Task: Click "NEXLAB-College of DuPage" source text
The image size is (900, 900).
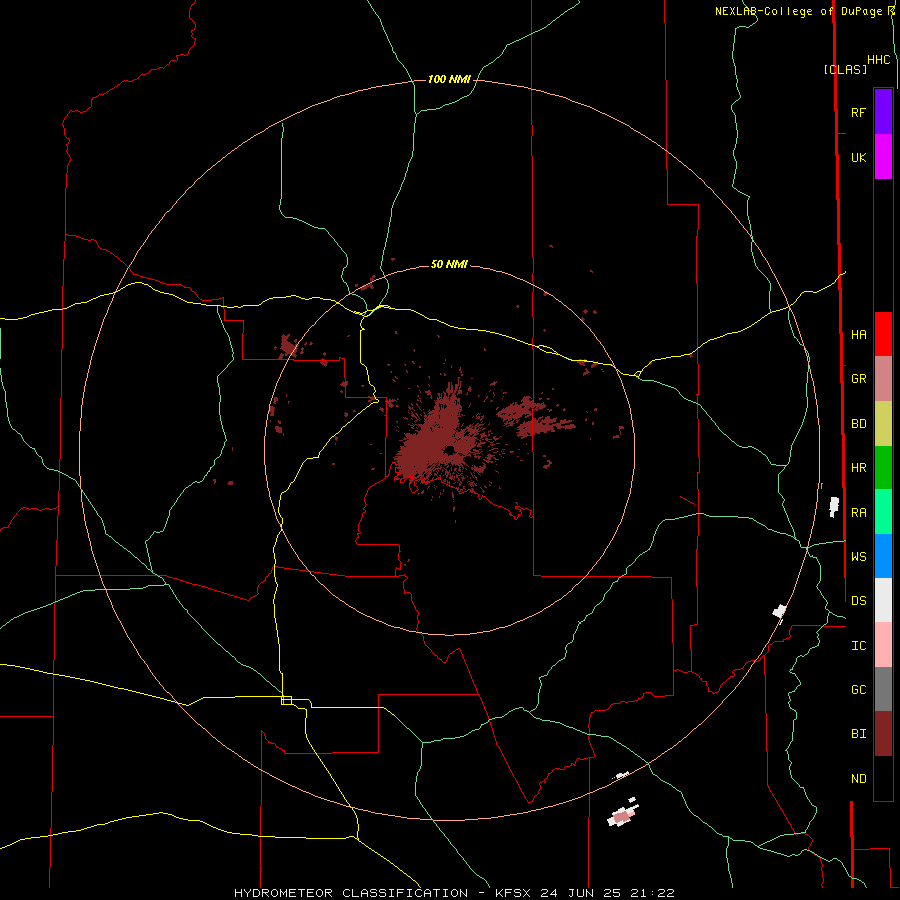Action: 798,11
